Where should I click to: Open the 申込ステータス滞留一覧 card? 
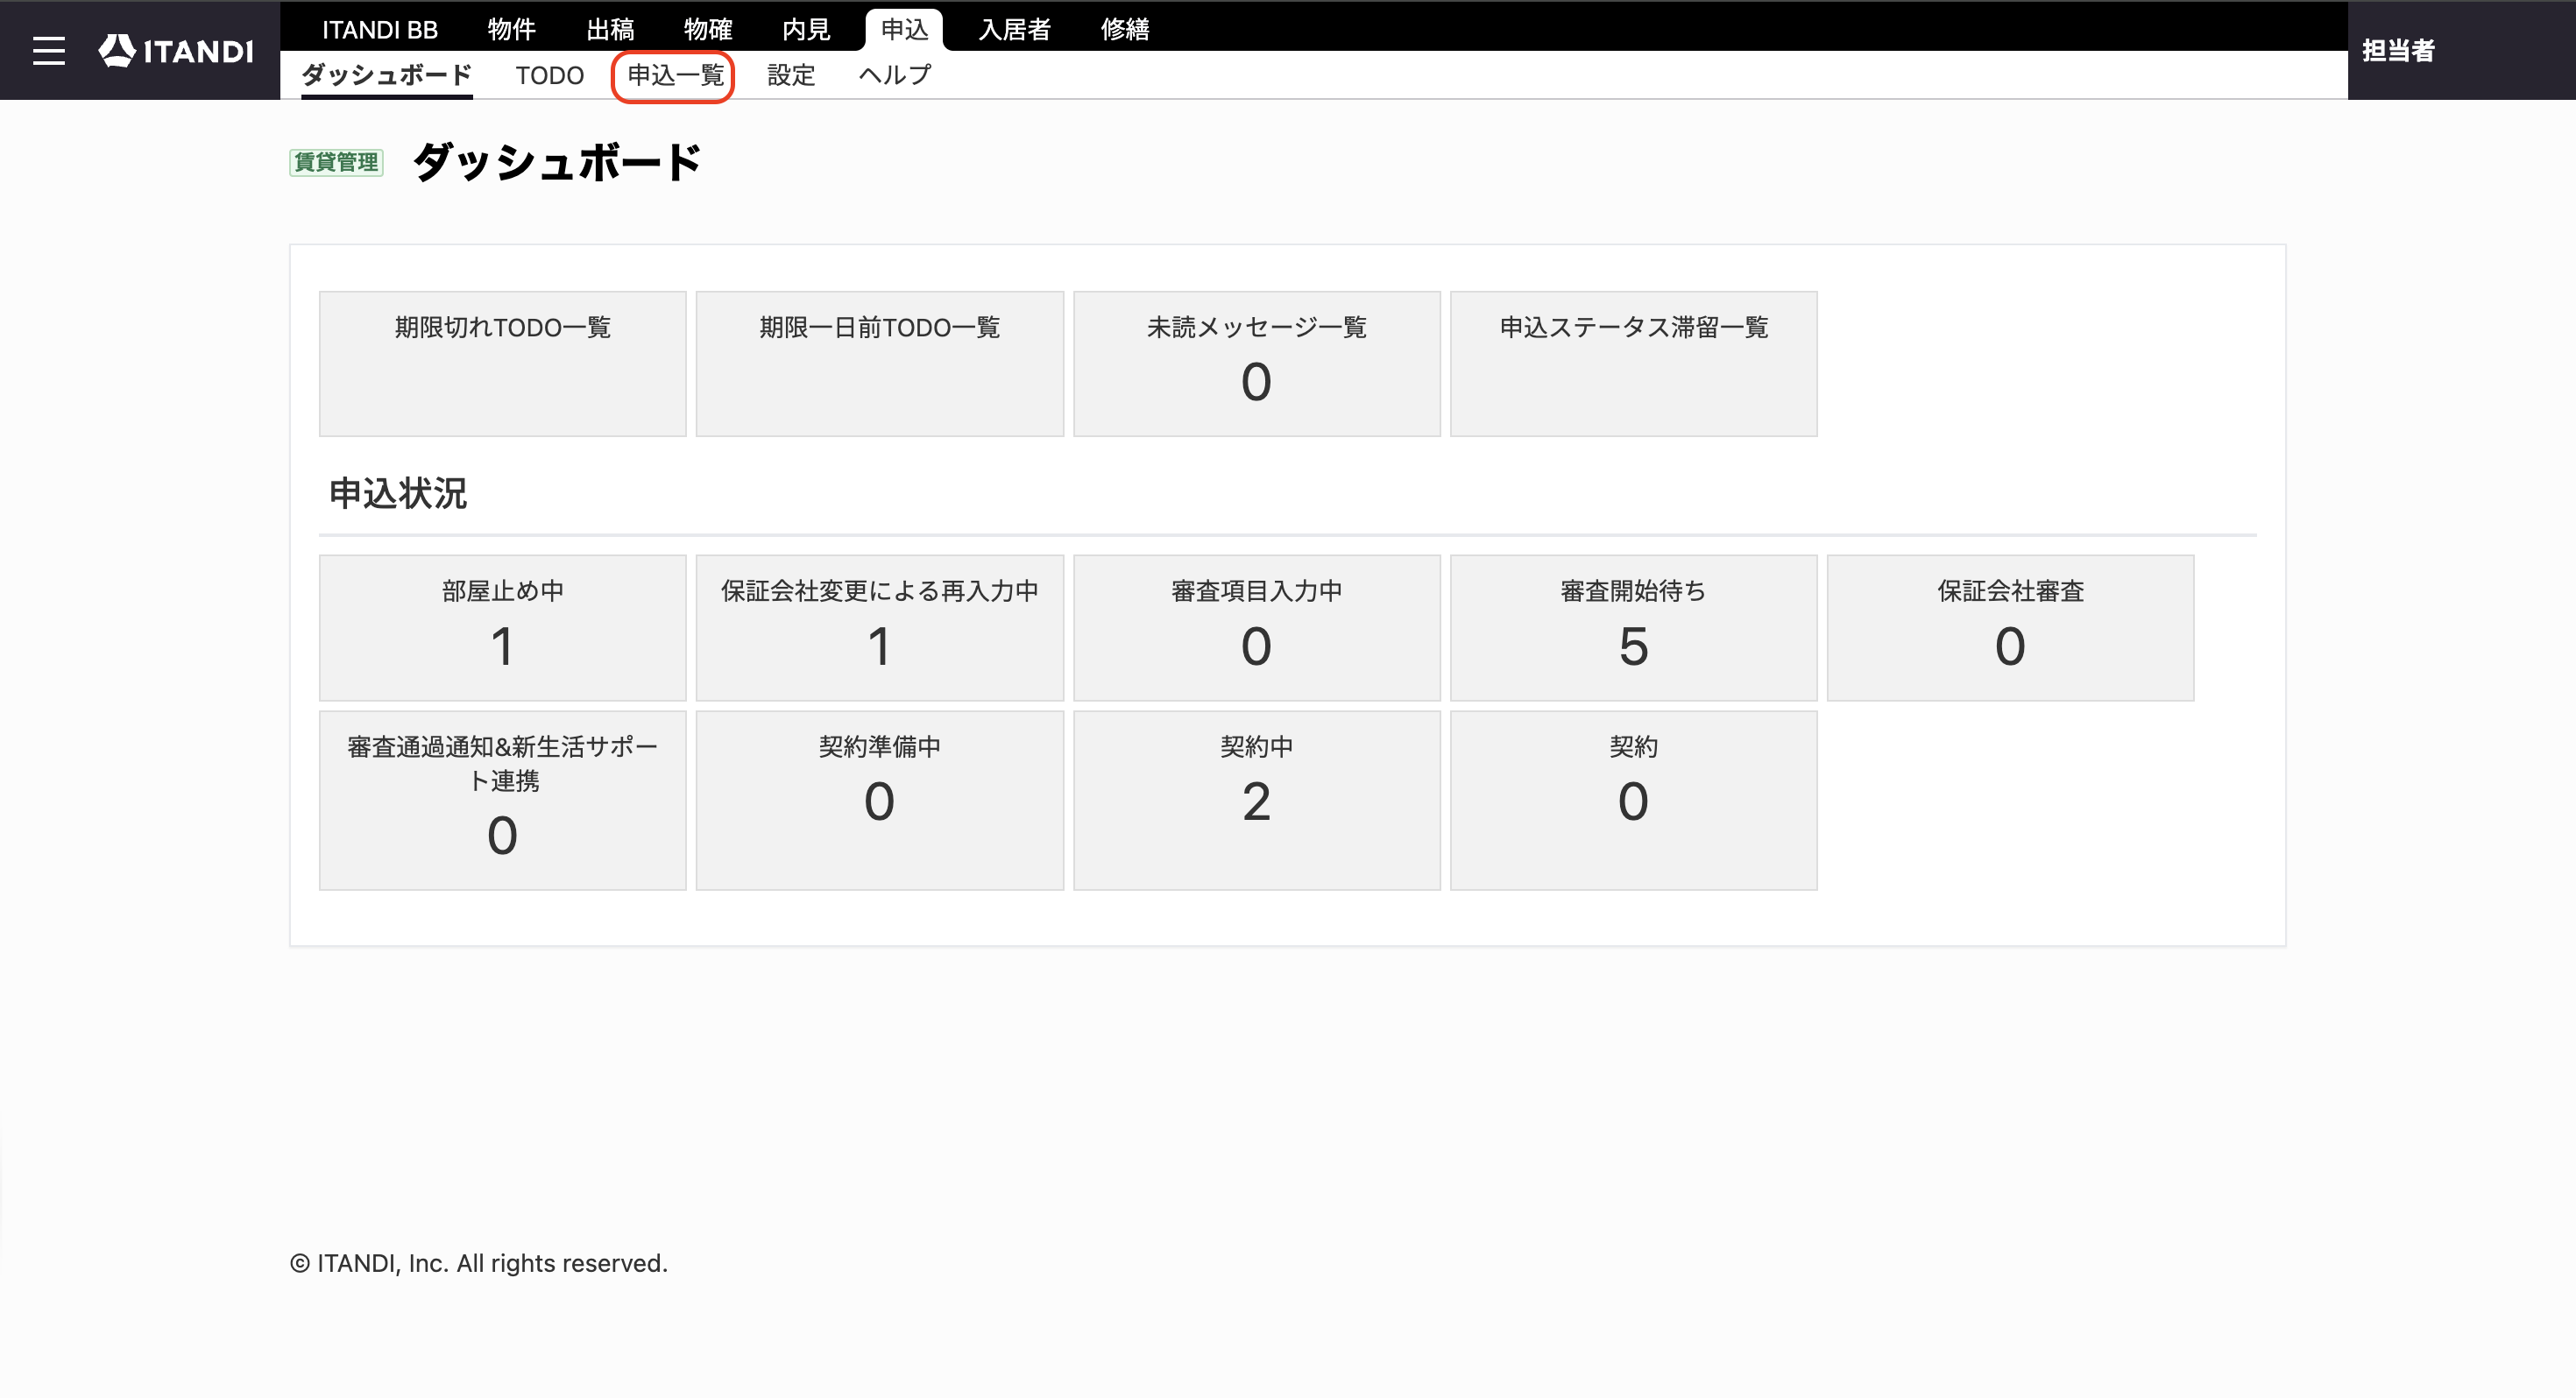point(1633,364)
